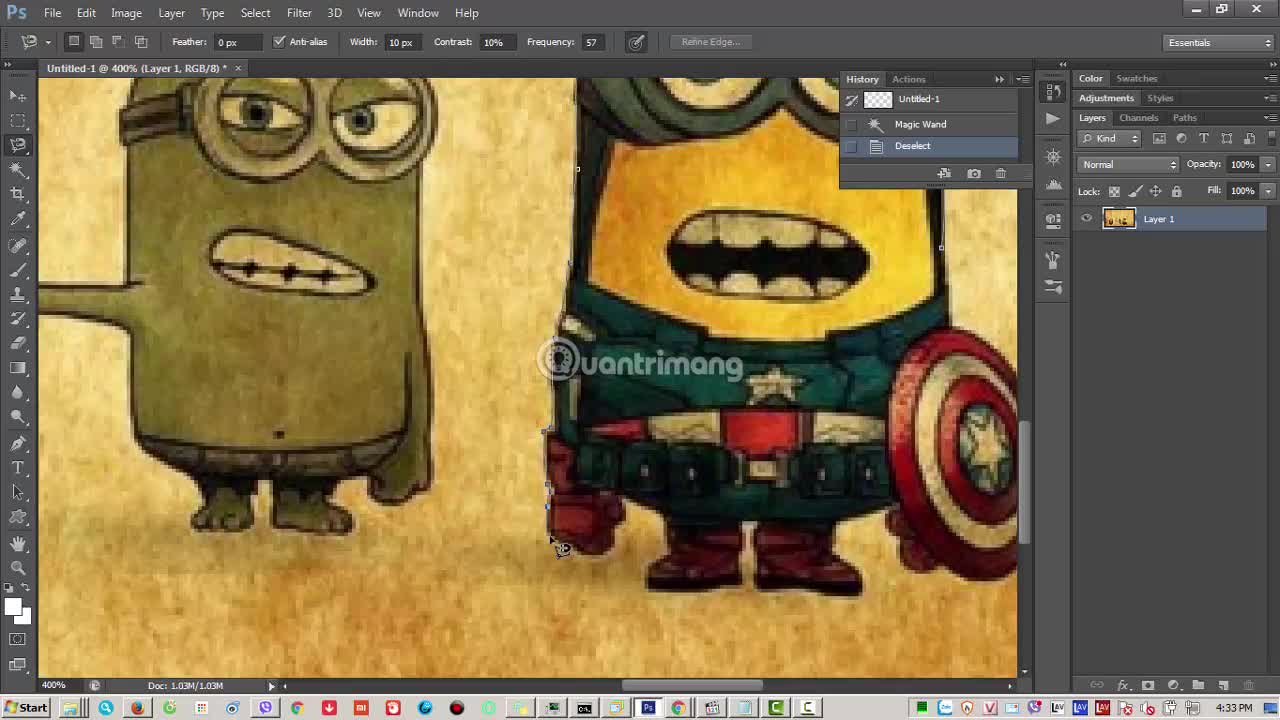Toggle Lock image pixels
1280x720 pixels.
pos(1135,192)
